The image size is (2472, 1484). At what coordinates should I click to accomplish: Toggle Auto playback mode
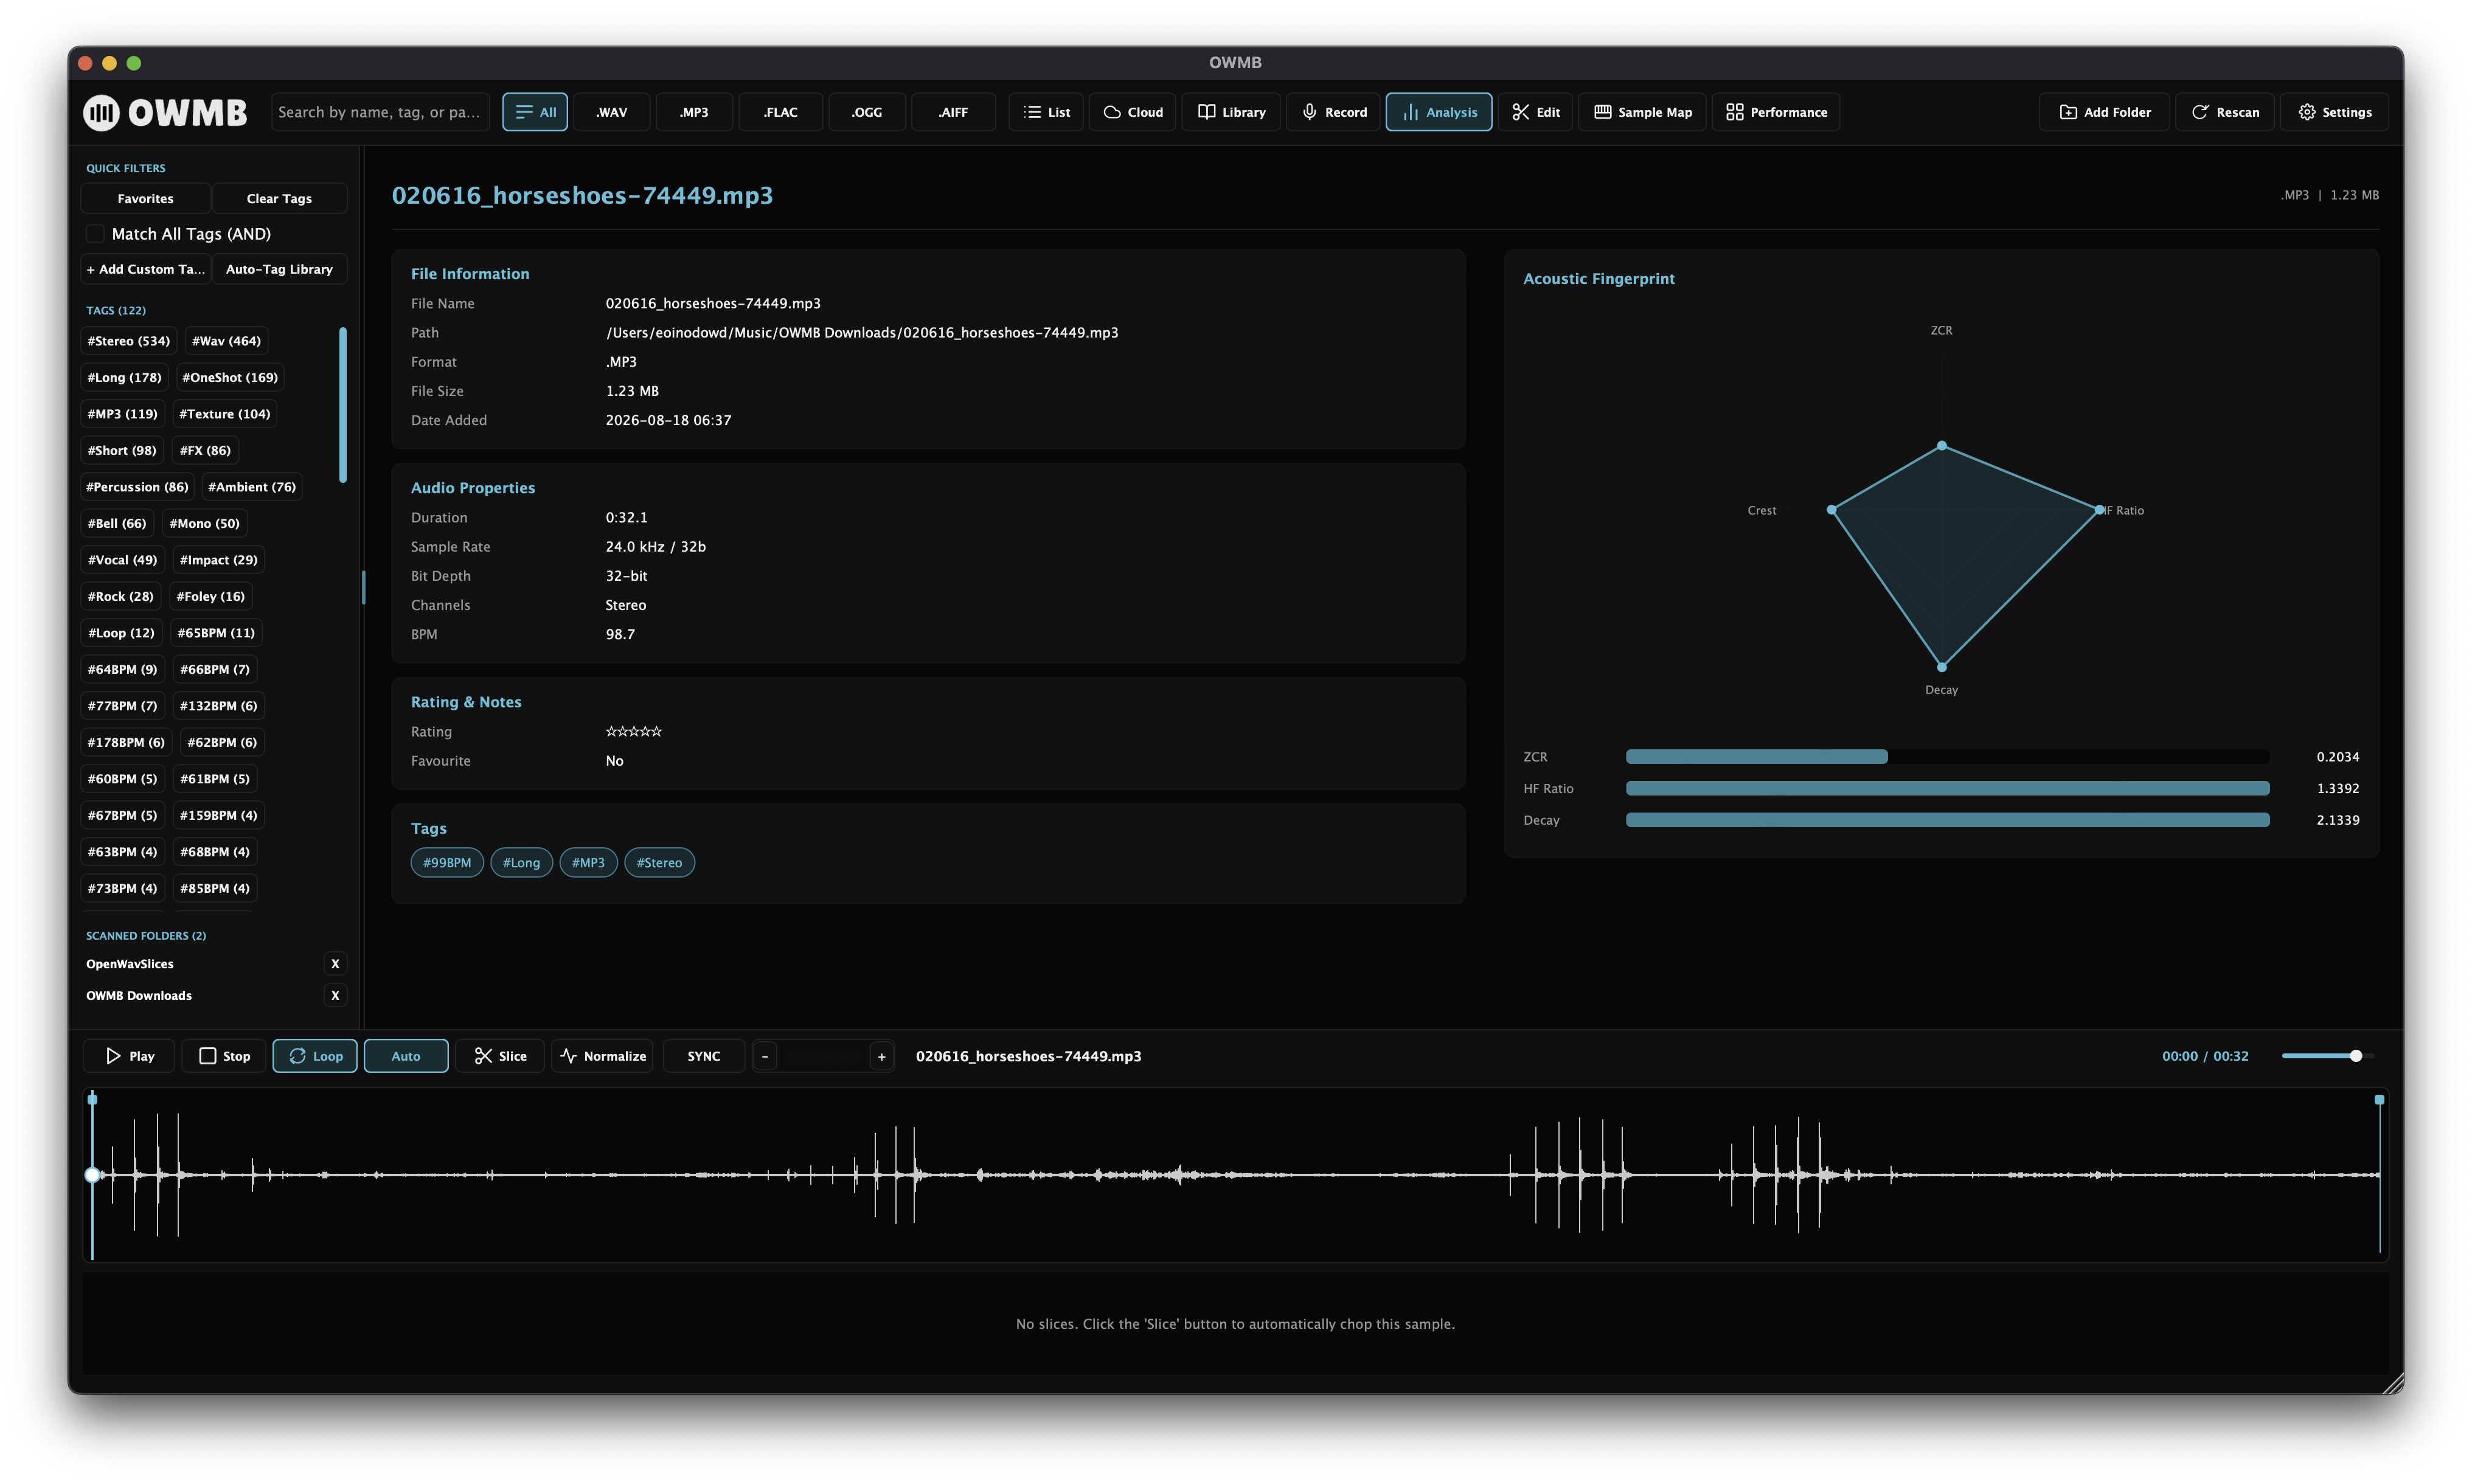[406, 1056]
